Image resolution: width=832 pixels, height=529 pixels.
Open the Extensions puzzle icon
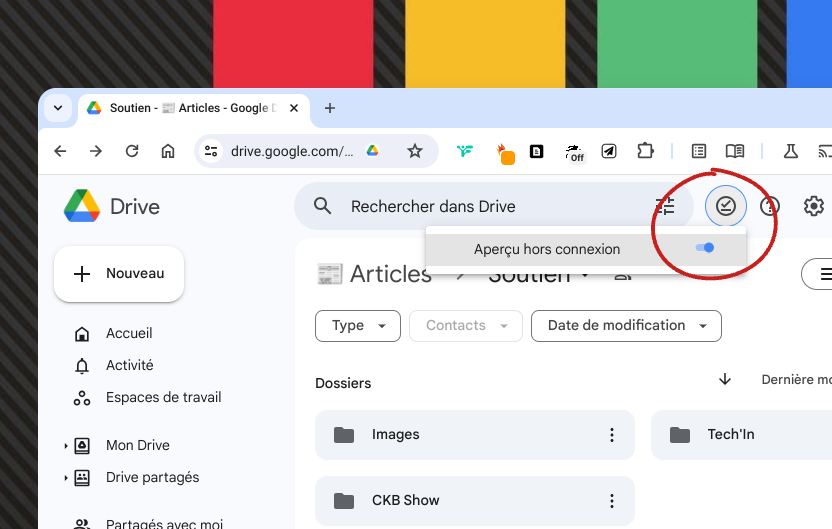point(645,151)
